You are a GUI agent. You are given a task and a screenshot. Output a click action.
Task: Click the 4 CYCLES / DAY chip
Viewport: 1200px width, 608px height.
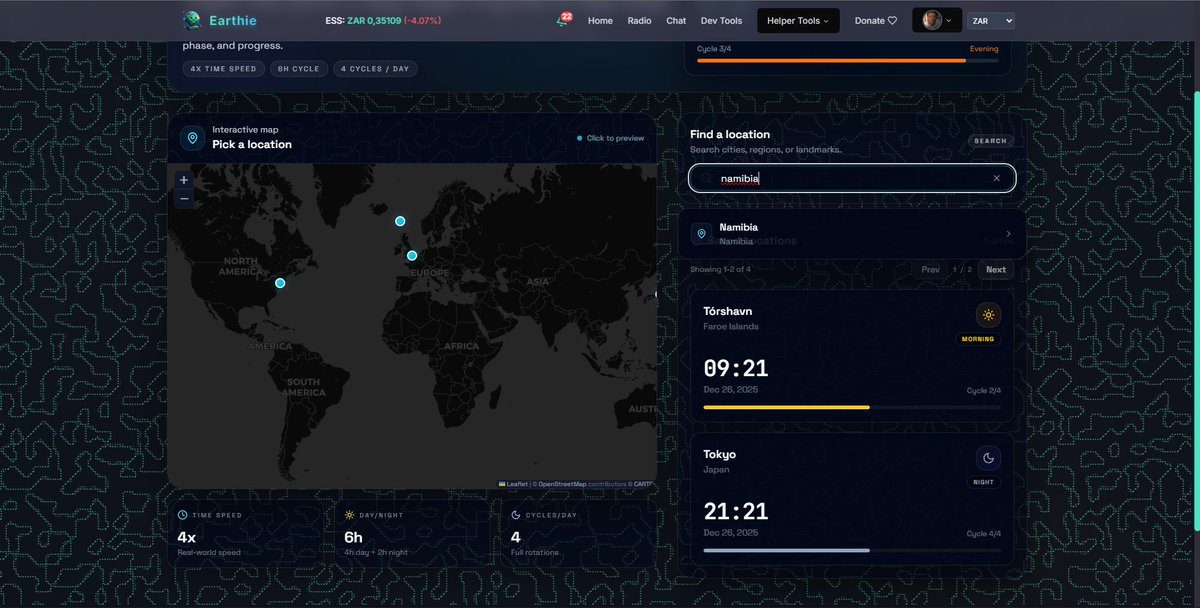point(375,69)
